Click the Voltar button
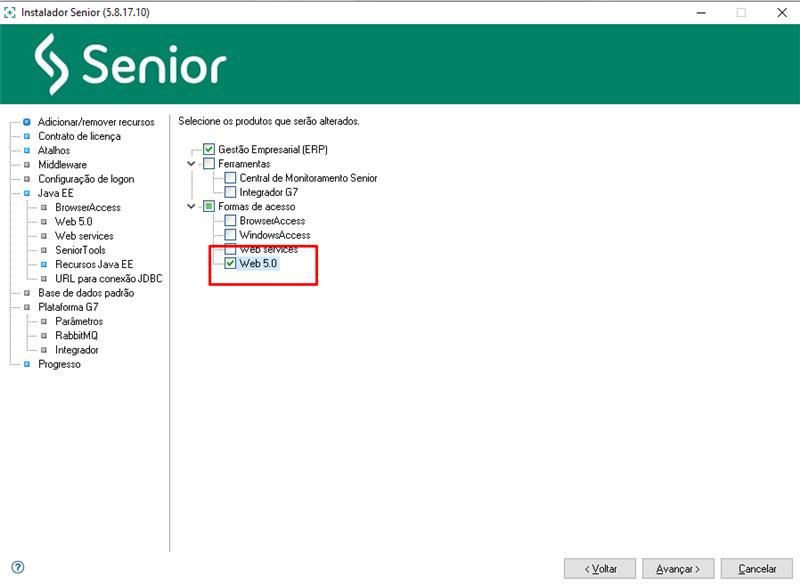The height and width of the screenshot is (584, 800). point(600,569)
